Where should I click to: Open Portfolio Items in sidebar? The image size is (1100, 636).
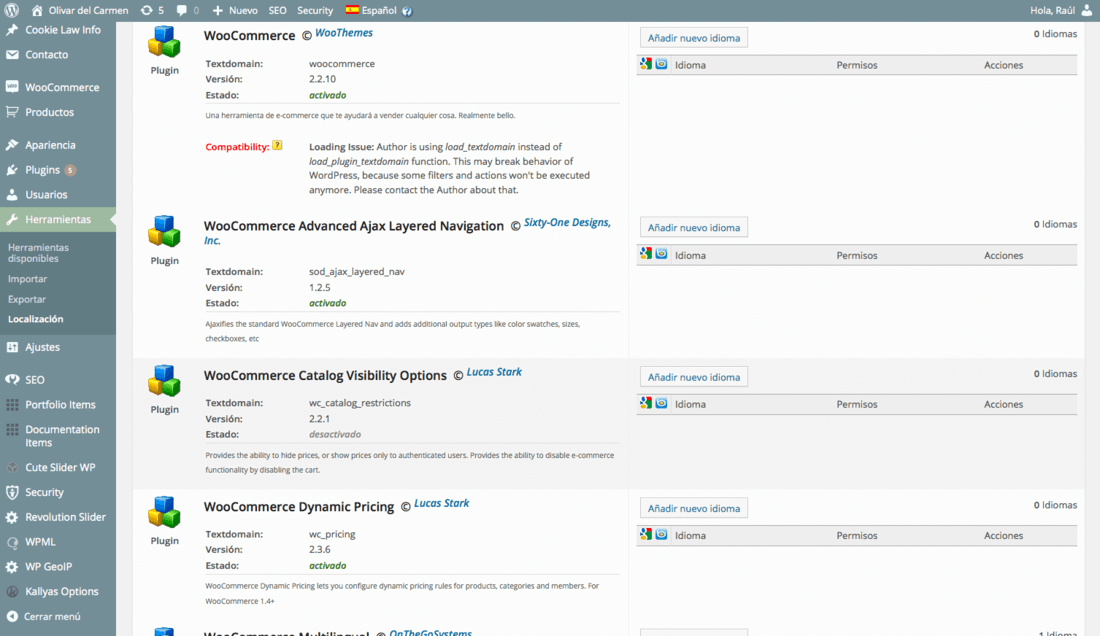point(58,405)
